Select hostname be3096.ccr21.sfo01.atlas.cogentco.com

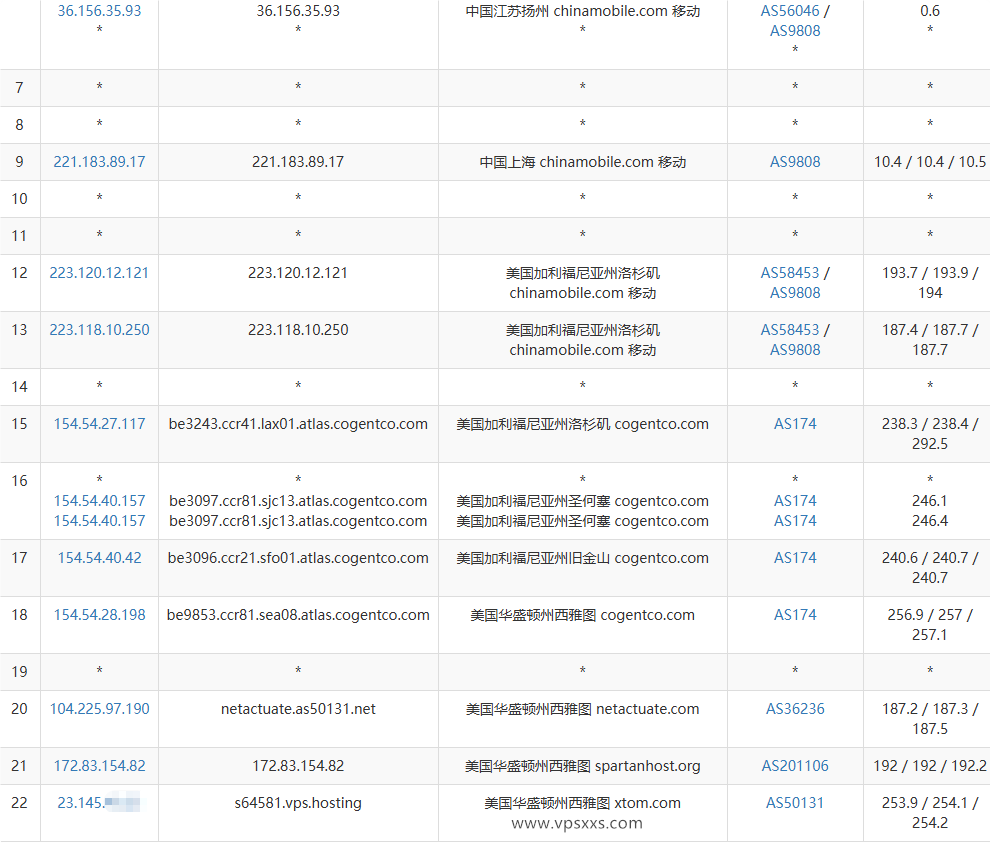pos(298,558)
